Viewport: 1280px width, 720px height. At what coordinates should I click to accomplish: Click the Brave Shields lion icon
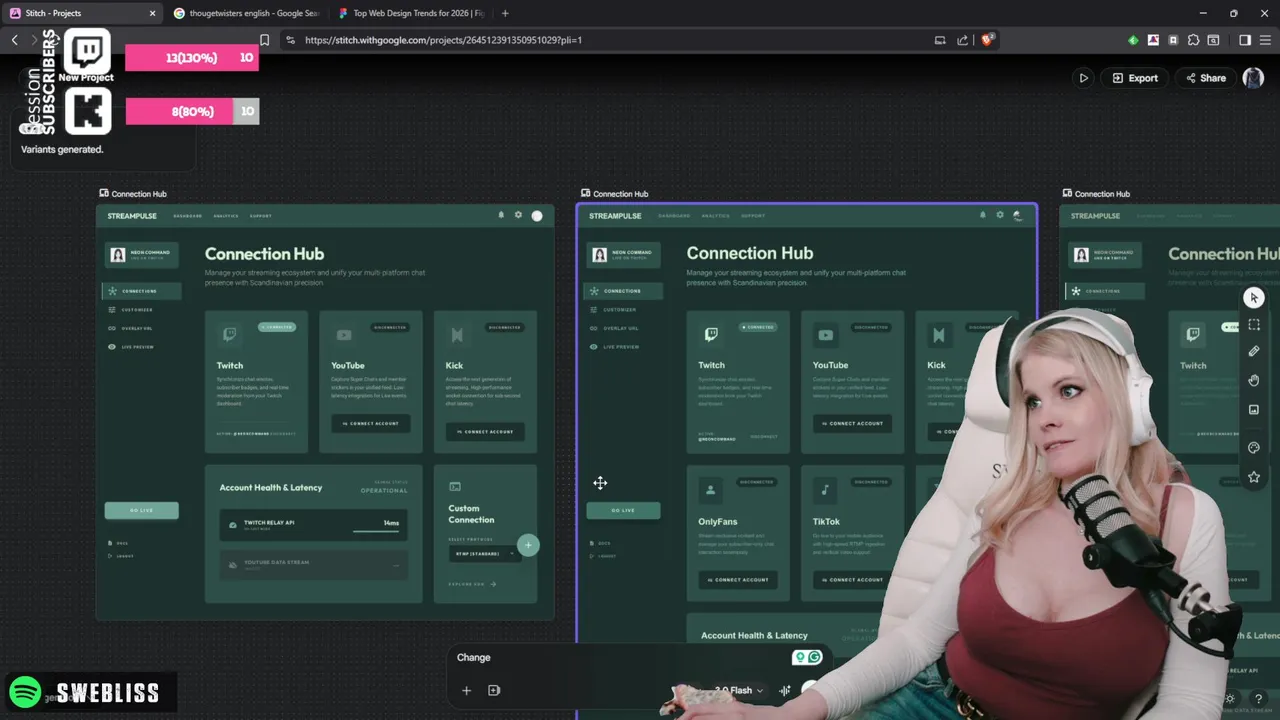point(987,40)
